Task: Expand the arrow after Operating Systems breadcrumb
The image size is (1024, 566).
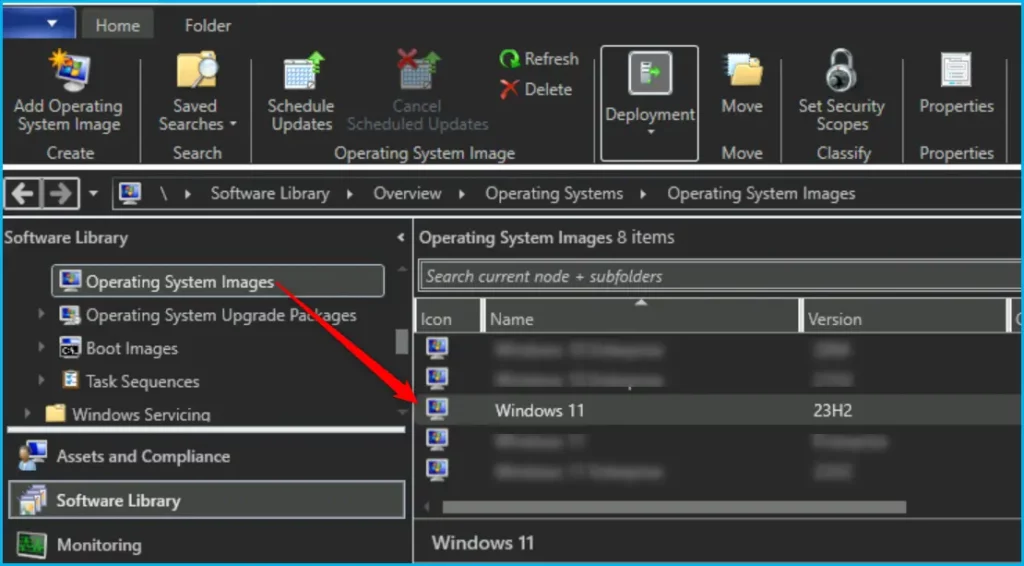Action: 643,194
